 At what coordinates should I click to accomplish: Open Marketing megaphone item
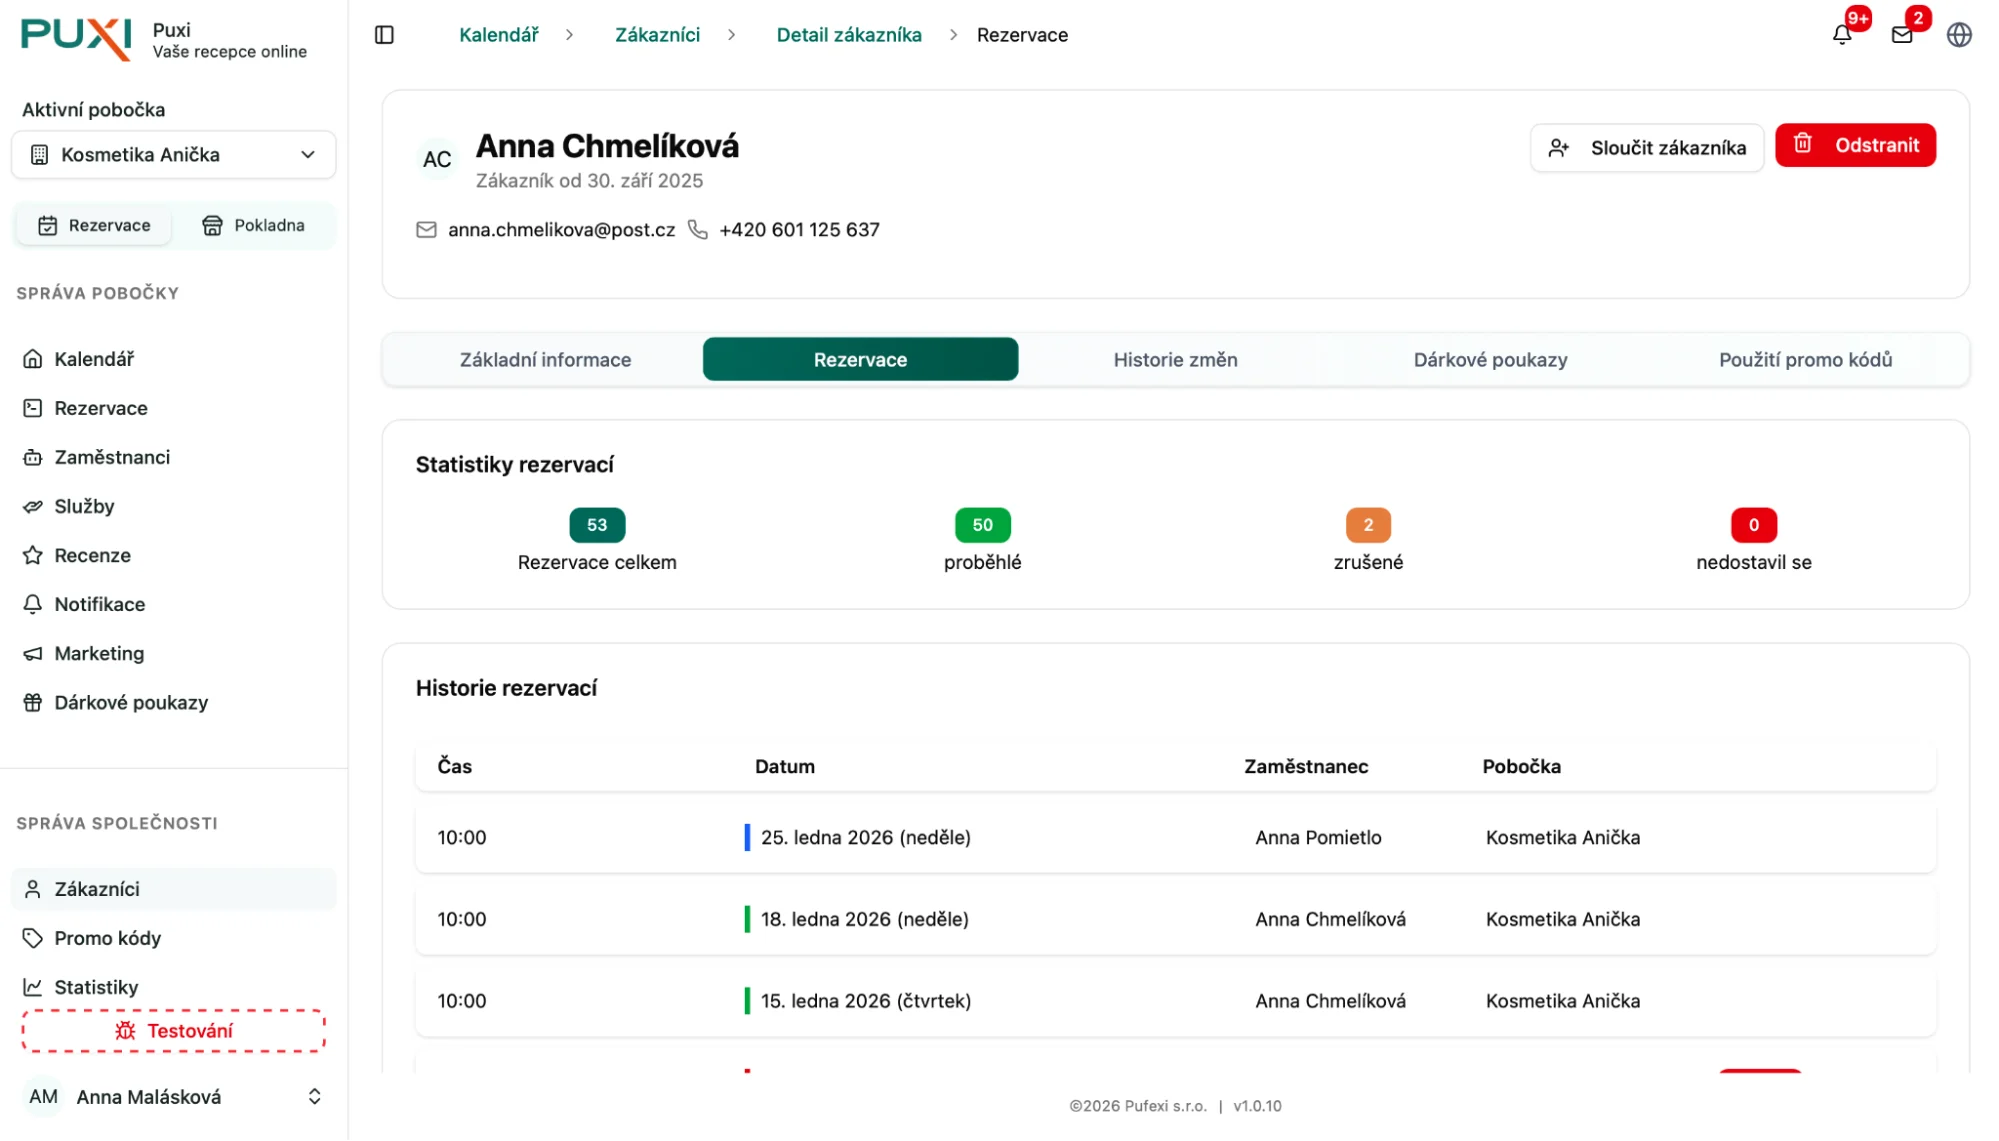point(98,653)
